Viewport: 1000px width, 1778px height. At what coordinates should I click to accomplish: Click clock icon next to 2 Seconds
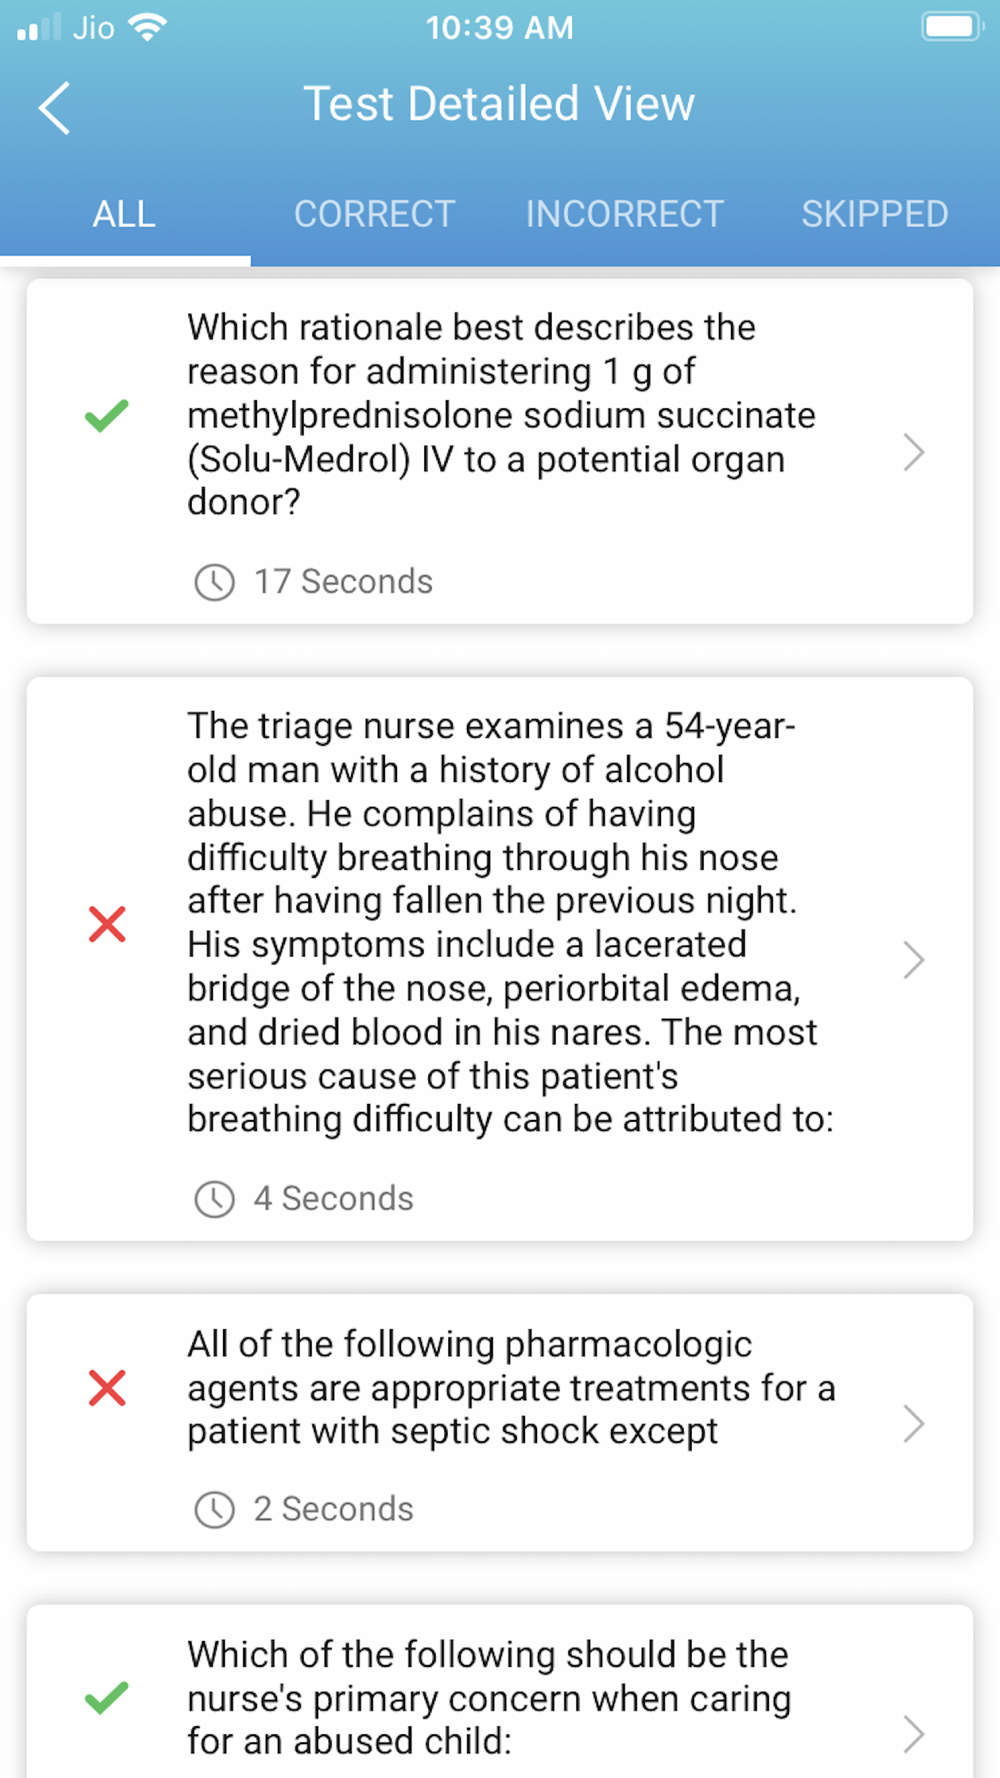click(x=214, y=1509)
